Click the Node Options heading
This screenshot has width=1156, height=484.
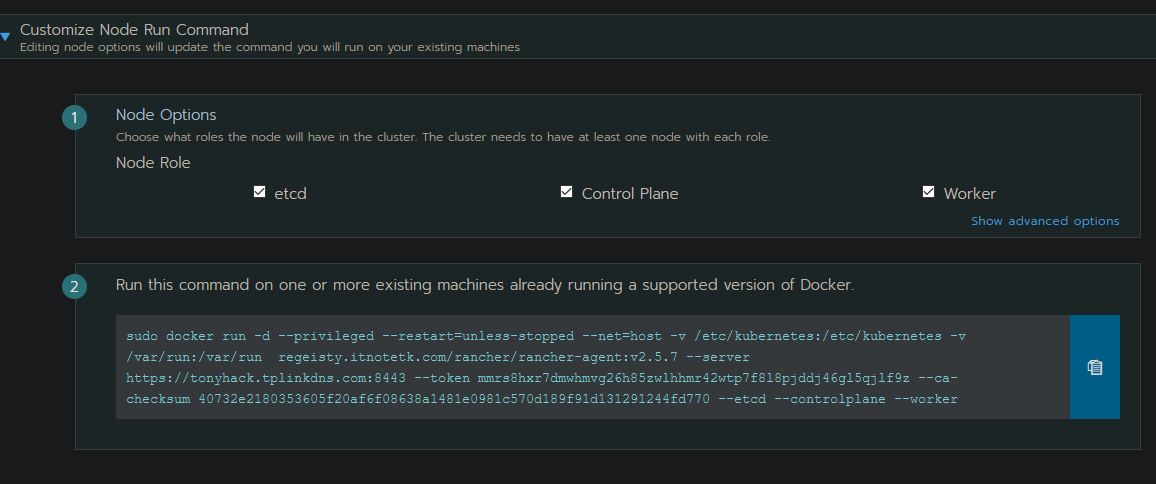(166, 115)
